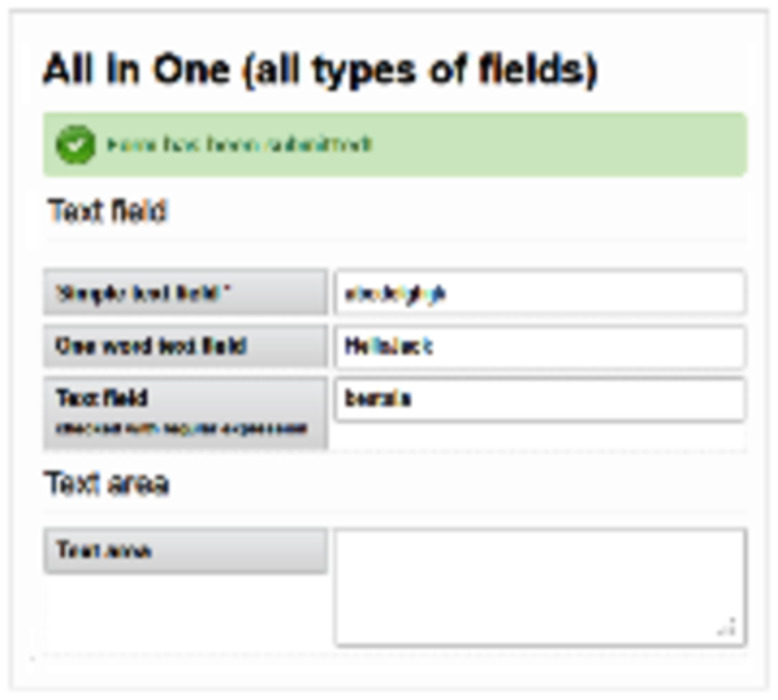Click the form submitted success message text

(239, 144)
